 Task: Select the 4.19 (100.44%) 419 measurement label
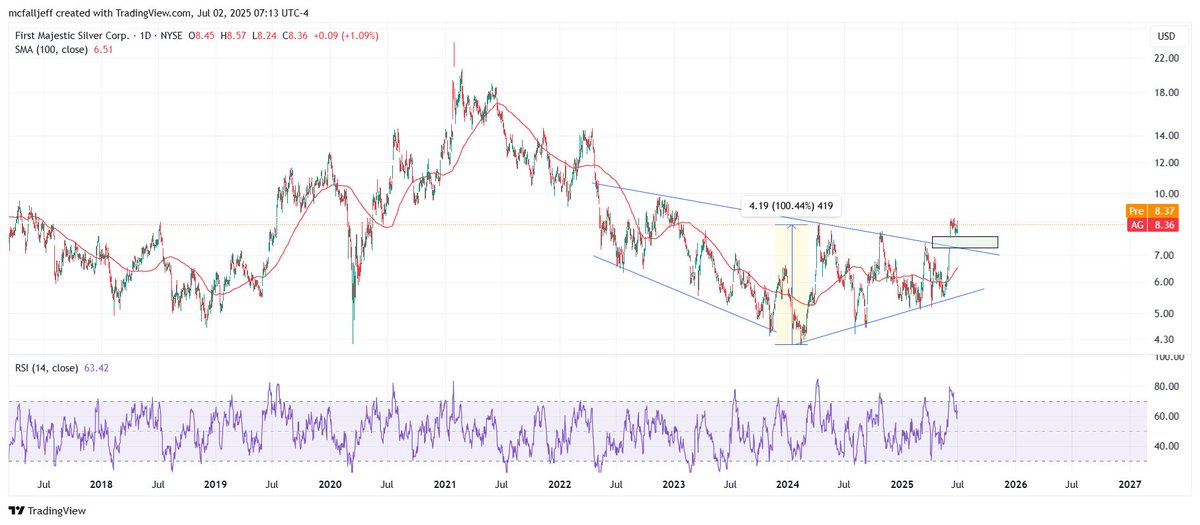tap(791, 207)
